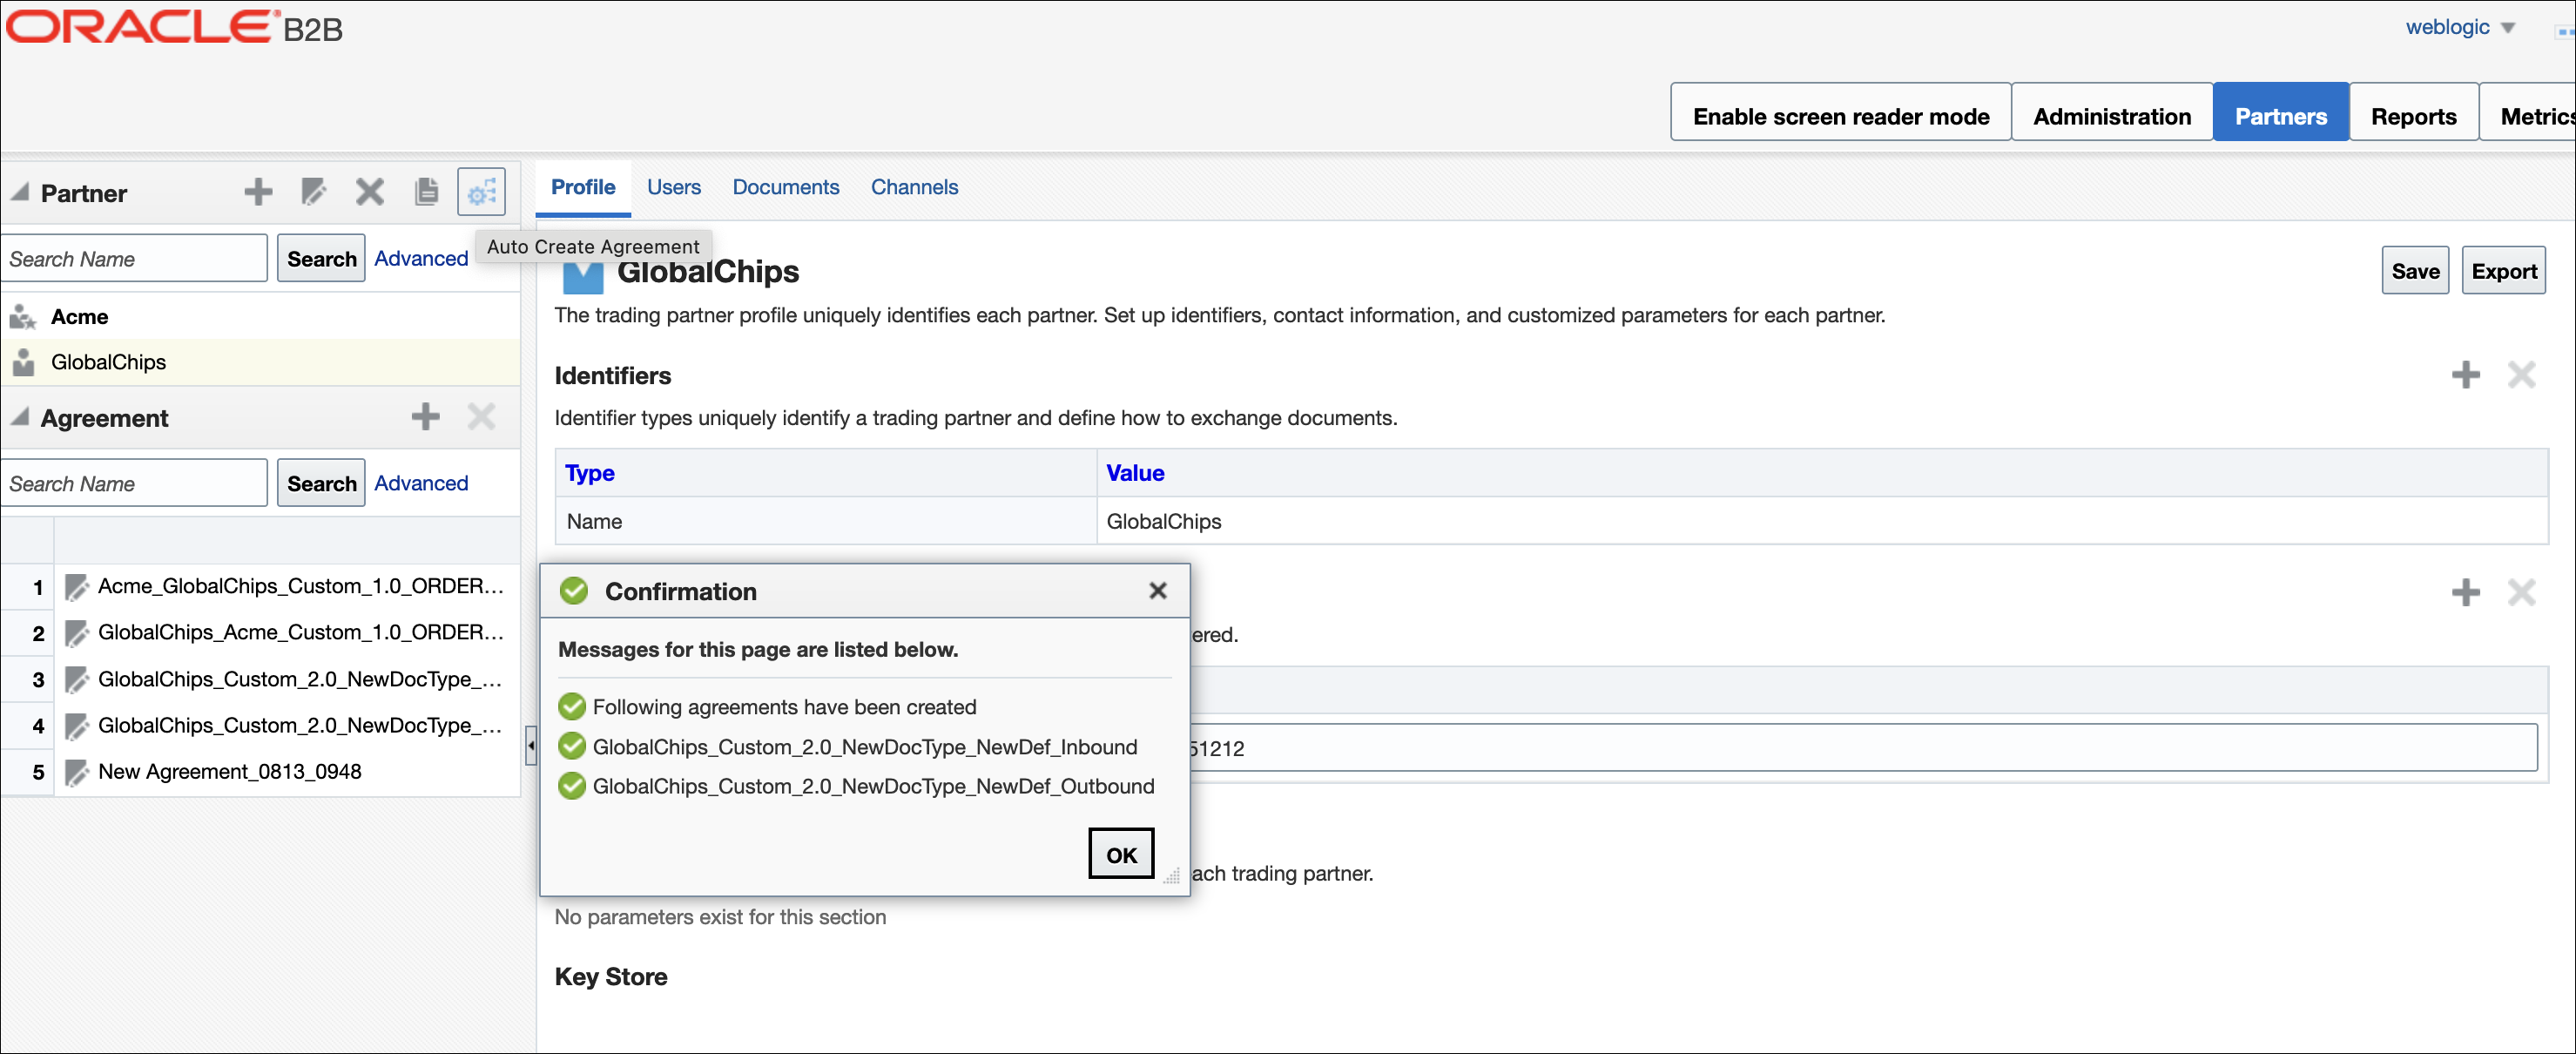Click the Add Partner plus icon
This screenshot has width=2576, height=1054.
258,192
